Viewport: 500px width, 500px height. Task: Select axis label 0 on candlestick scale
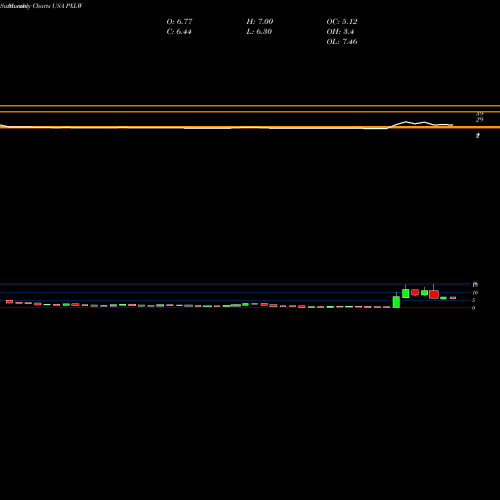coord(473,308)
